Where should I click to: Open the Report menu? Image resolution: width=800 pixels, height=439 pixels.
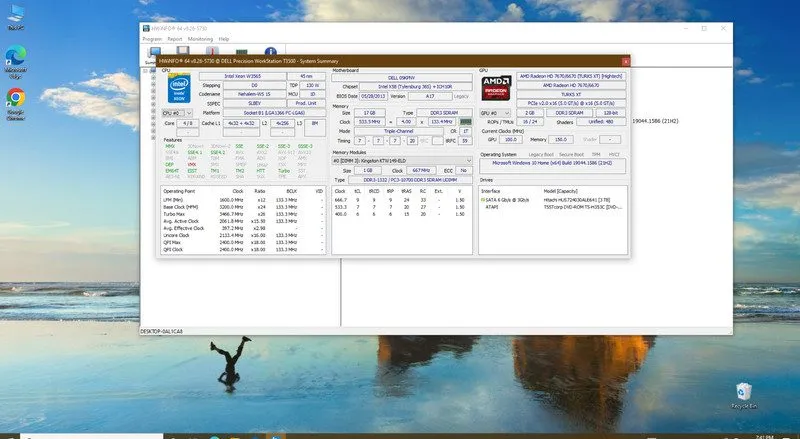point(174,39)
